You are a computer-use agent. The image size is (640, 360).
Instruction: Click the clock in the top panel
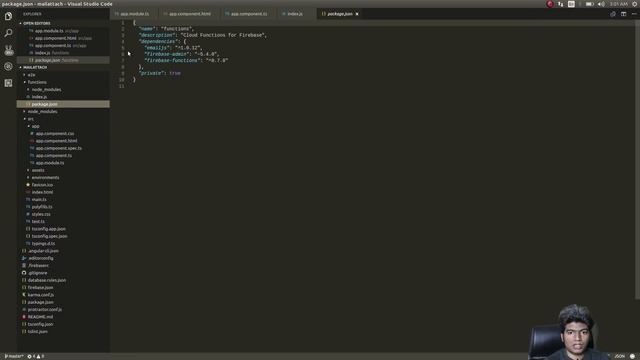click(618, 4)
